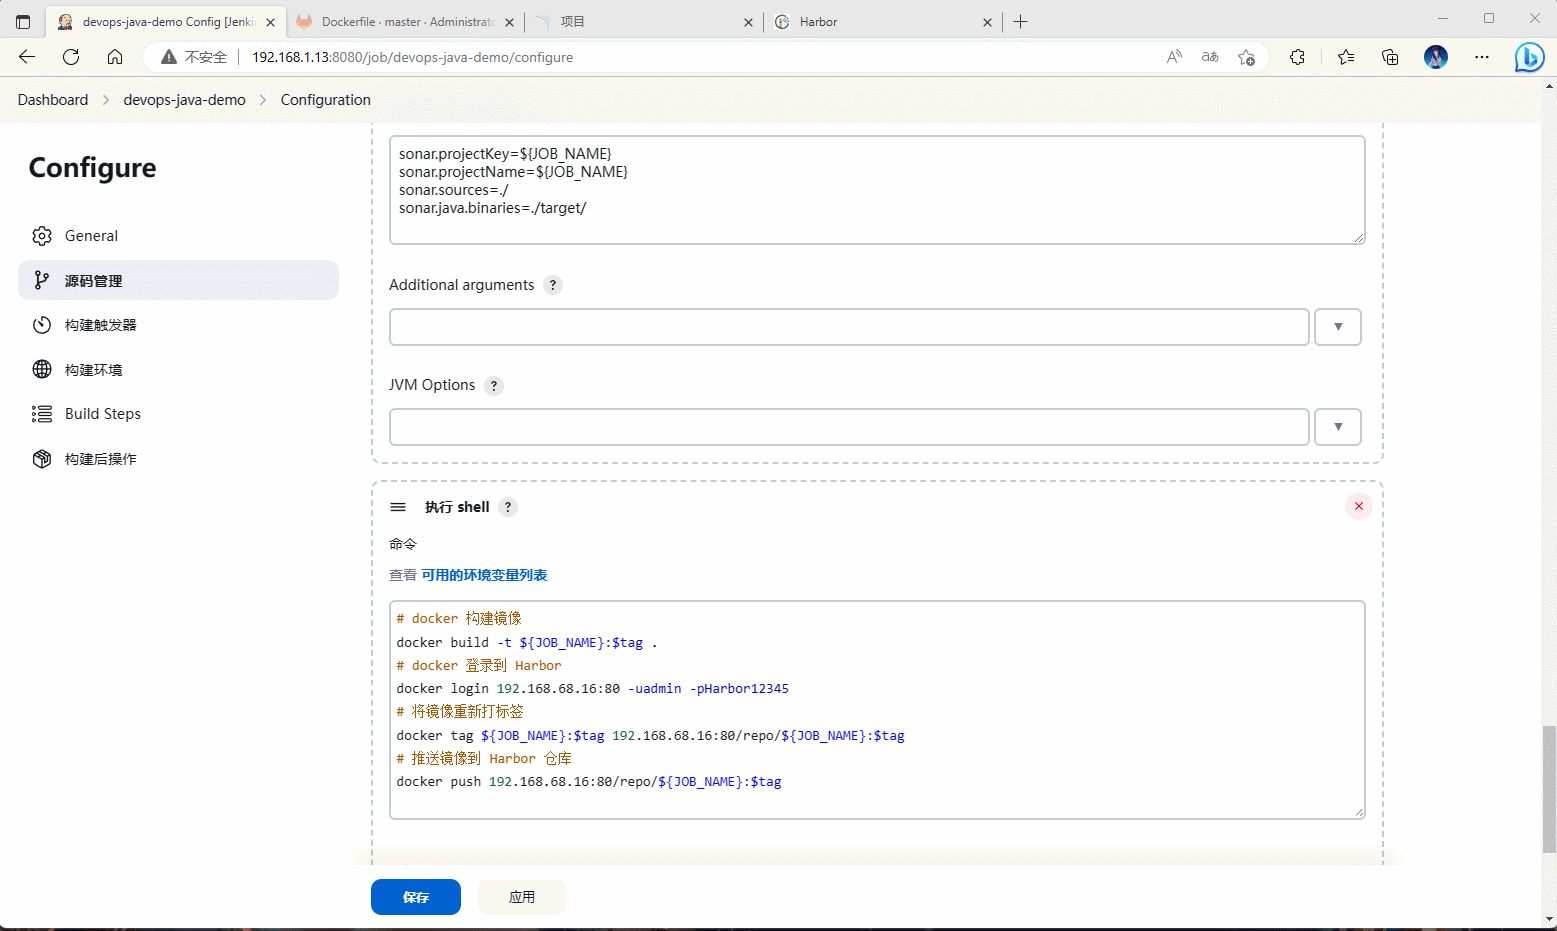The image size is (1557, 931).
Task: Switch to the 项目 tab
Action: click(644, 22)
